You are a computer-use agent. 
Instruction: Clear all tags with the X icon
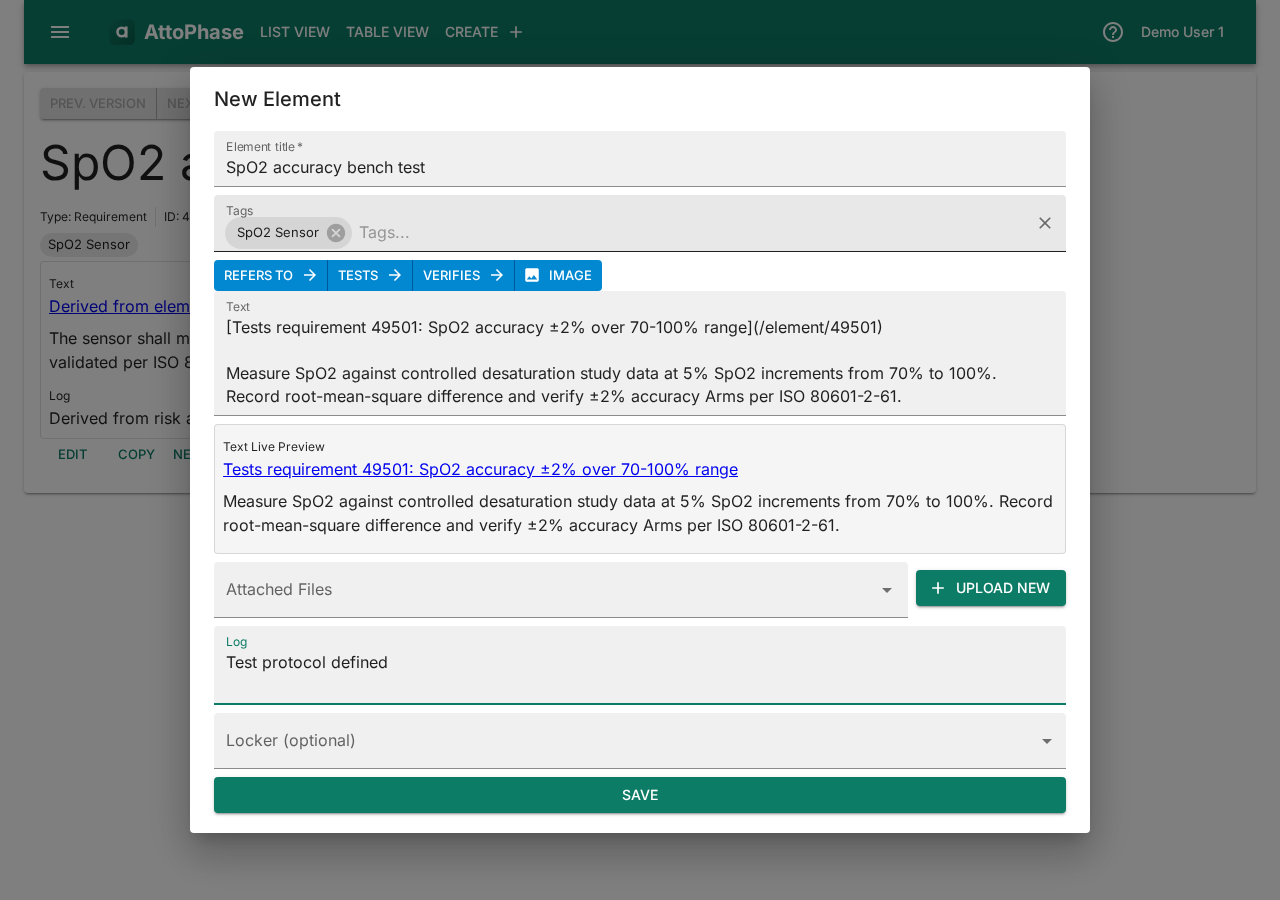[x=1044, y=223]
